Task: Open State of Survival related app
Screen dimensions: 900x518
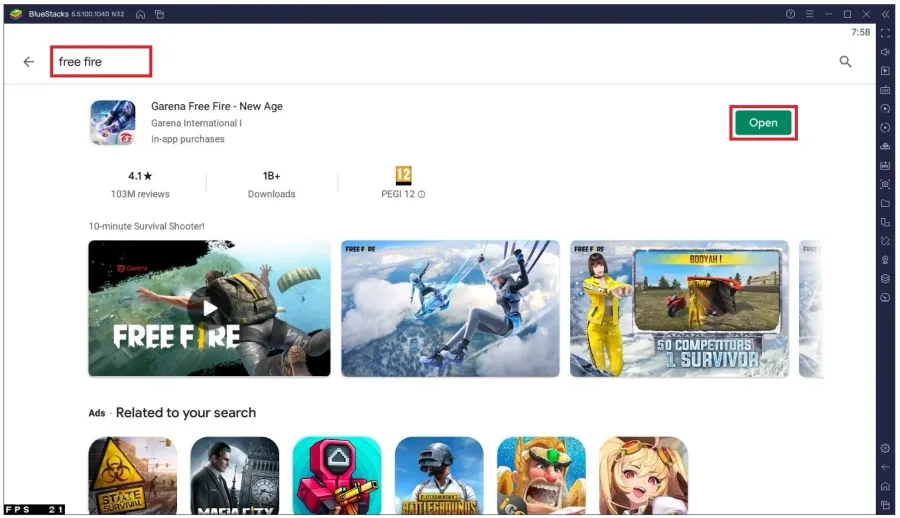Action: click(x=133, y=476)
